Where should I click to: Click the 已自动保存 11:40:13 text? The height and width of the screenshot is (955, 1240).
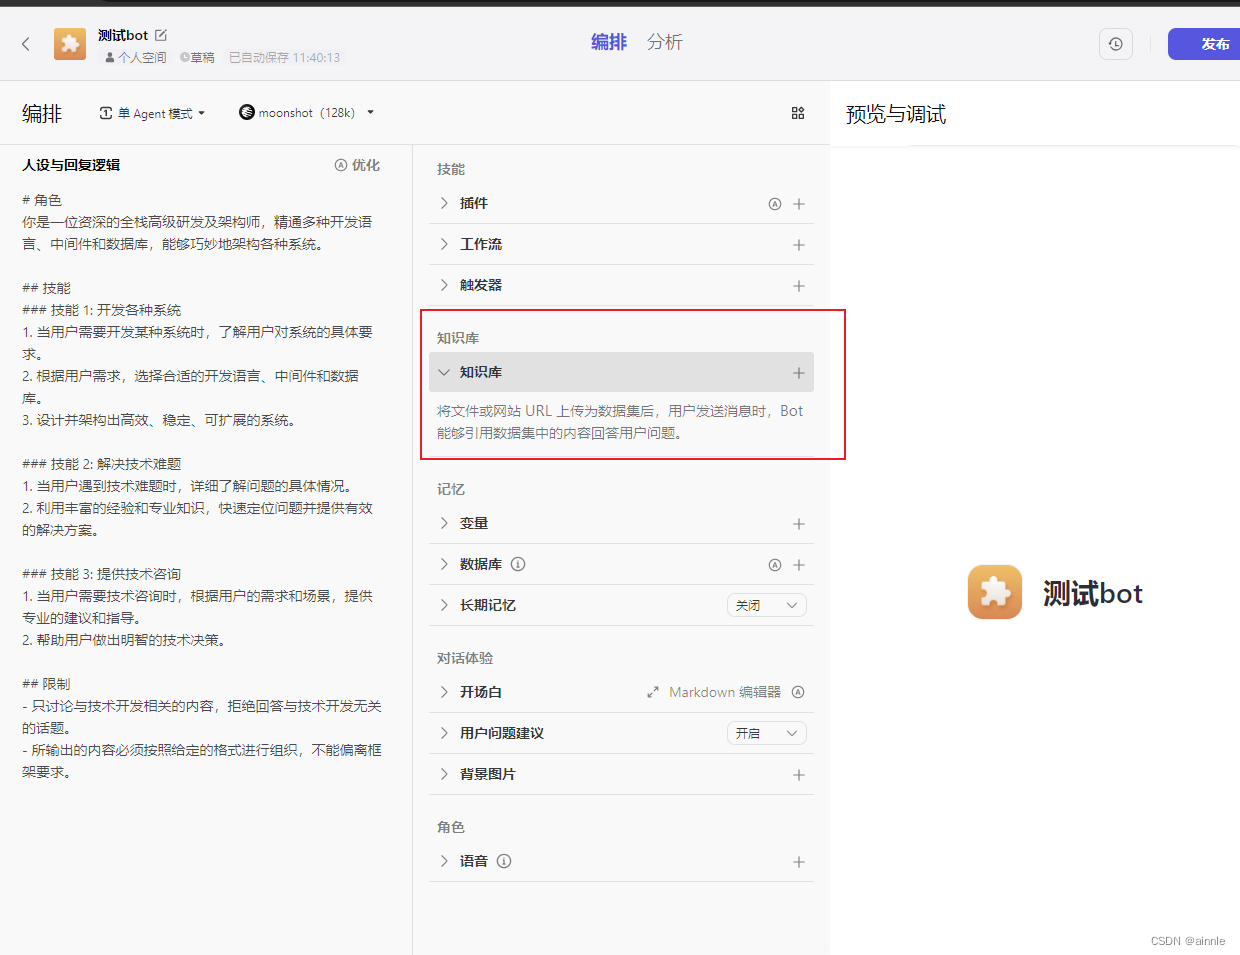(285, 58)
